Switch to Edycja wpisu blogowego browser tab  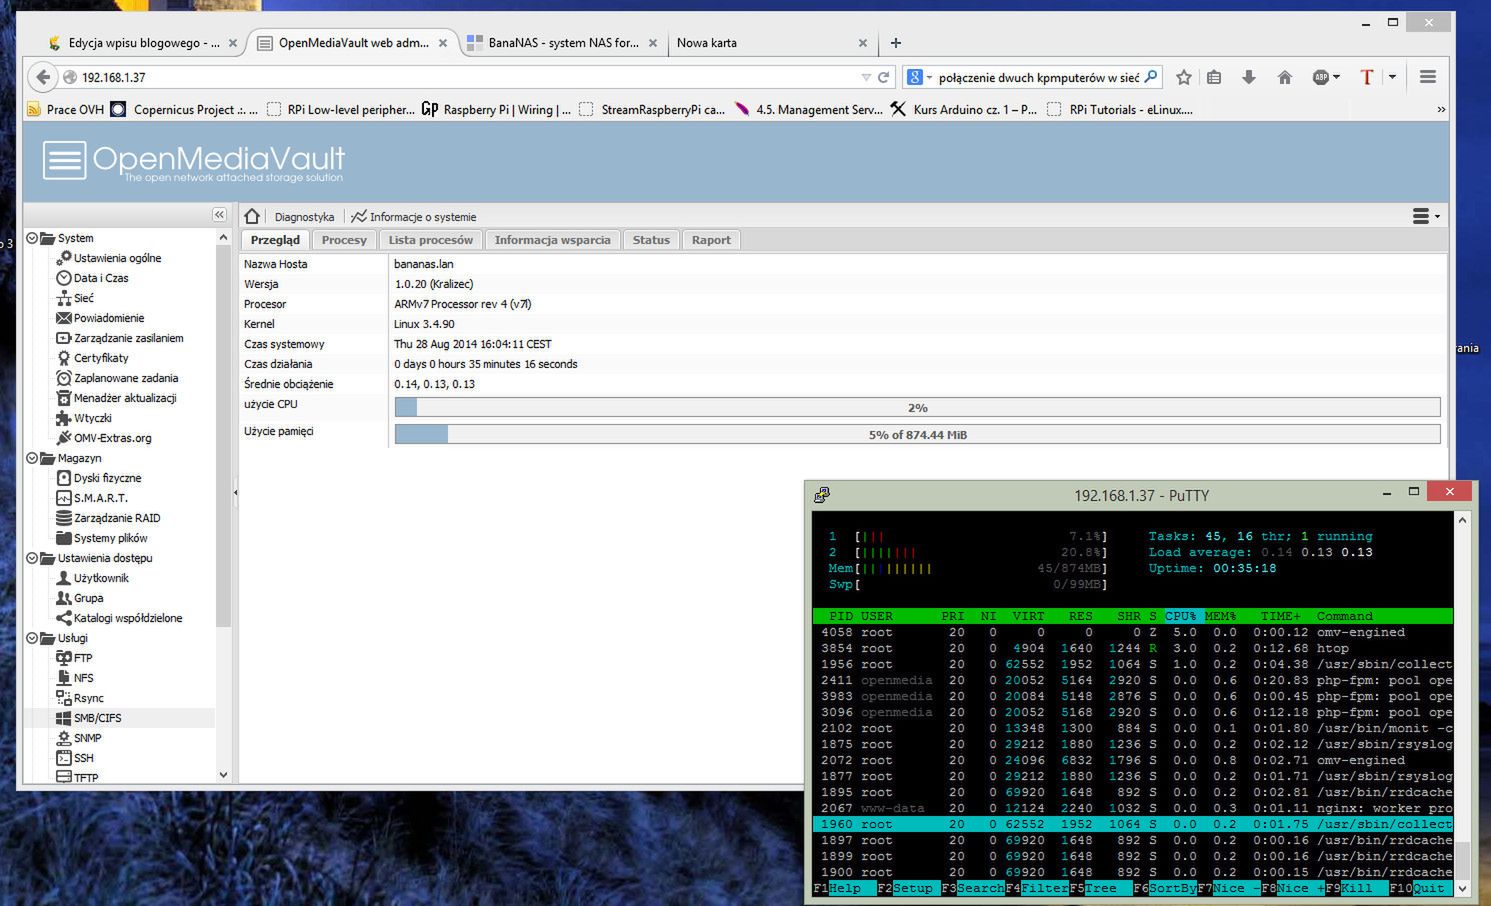[143, 43]
